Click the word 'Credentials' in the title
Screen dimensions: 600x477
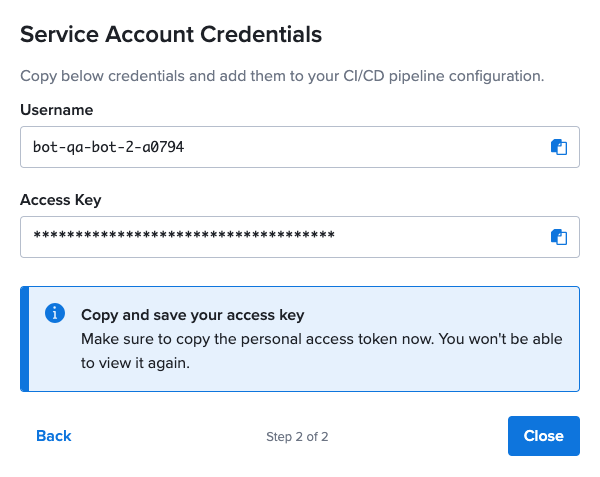click(x=257, y=35)
